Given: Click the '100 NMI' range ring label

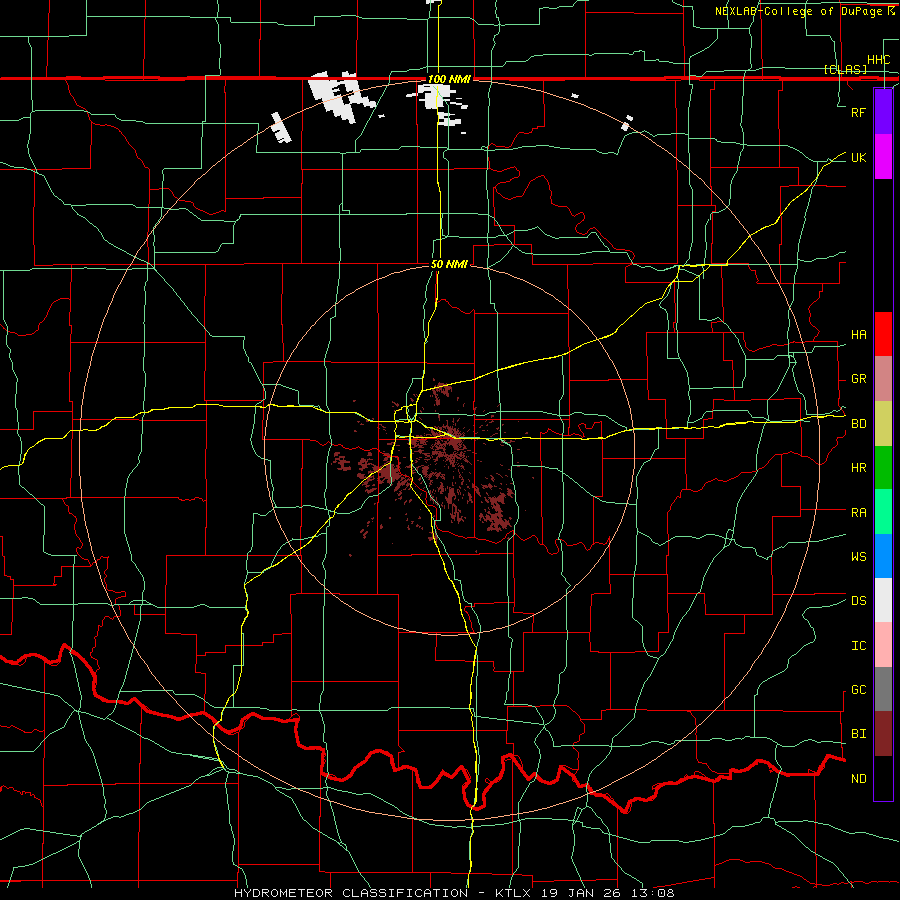Looking at the screenshot, I should pos(449,79).
